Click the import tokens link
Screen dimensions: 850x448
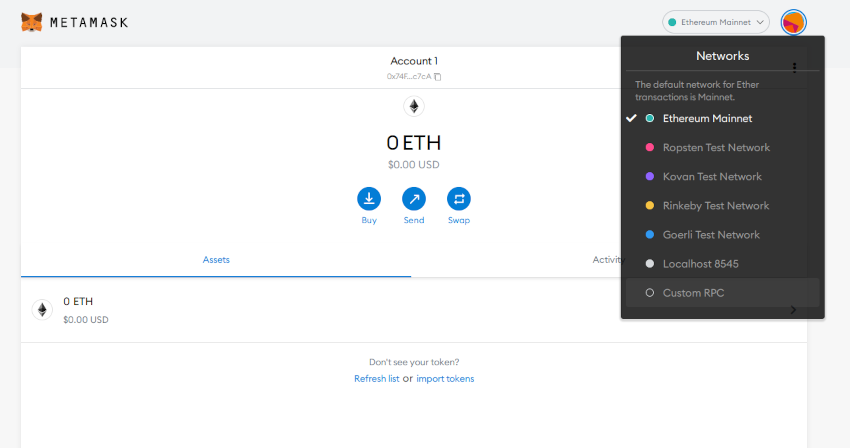[x=445, y=379]
